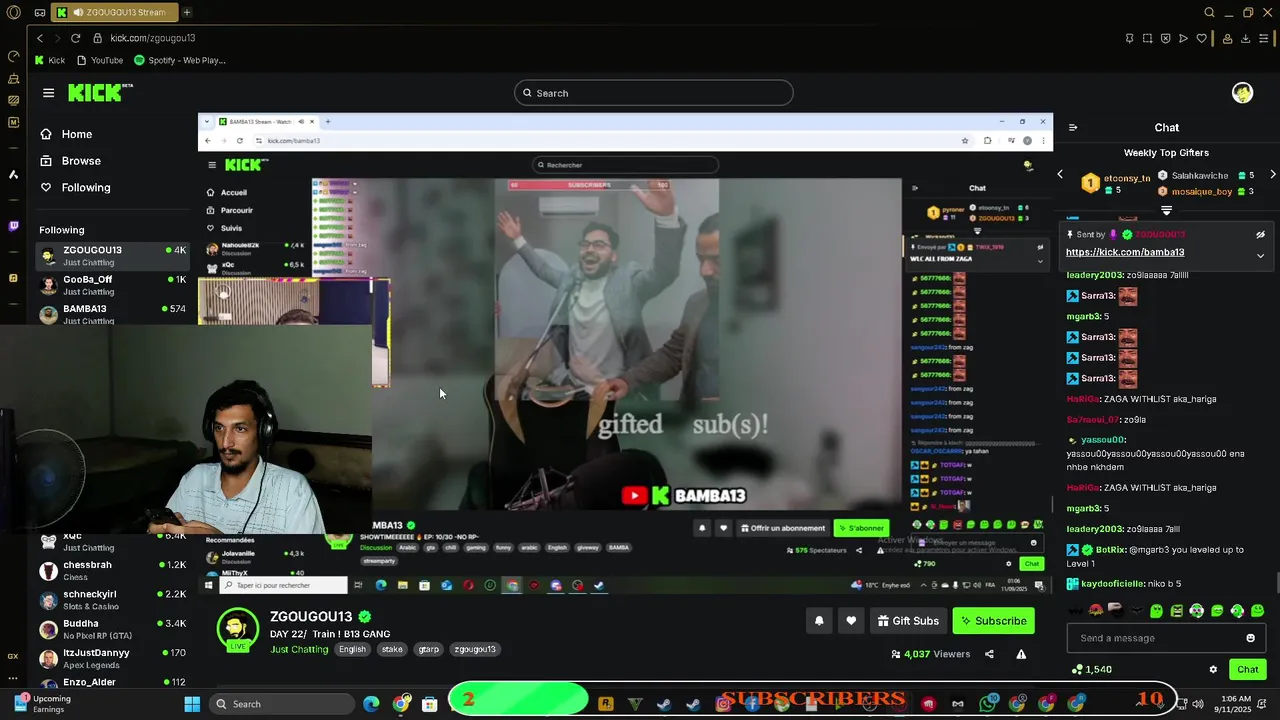Click the ZGOUGOU13 live avatar
This screenshot has height=720, width=1280.
pos(237,629)
